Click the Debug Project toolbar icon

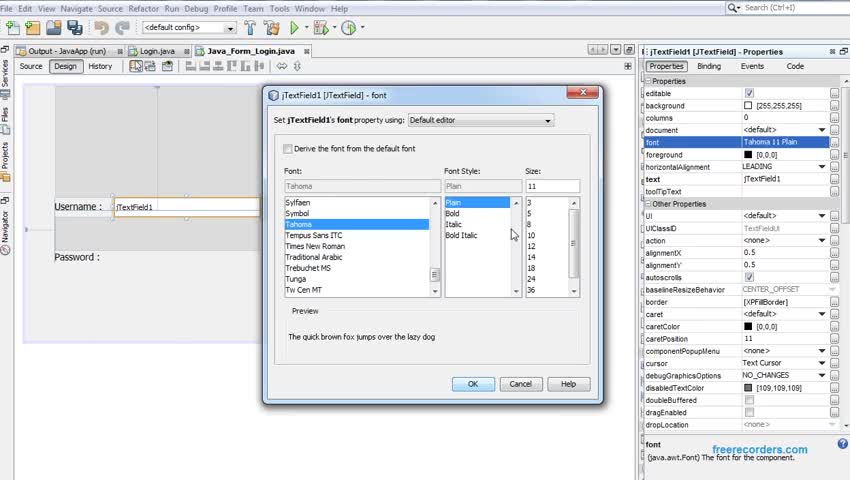[321, 28]
